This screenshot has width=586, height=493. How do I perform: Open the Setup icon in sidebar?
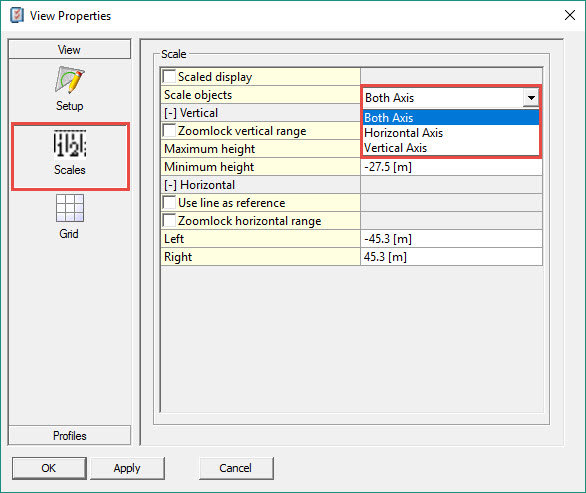[x=70, y=80]
